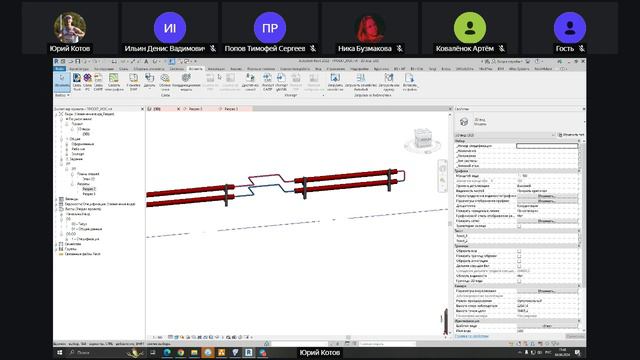Expand Ведомости/Спецификации node in project browser
This screenshot has width=640, height=360.
56,204
